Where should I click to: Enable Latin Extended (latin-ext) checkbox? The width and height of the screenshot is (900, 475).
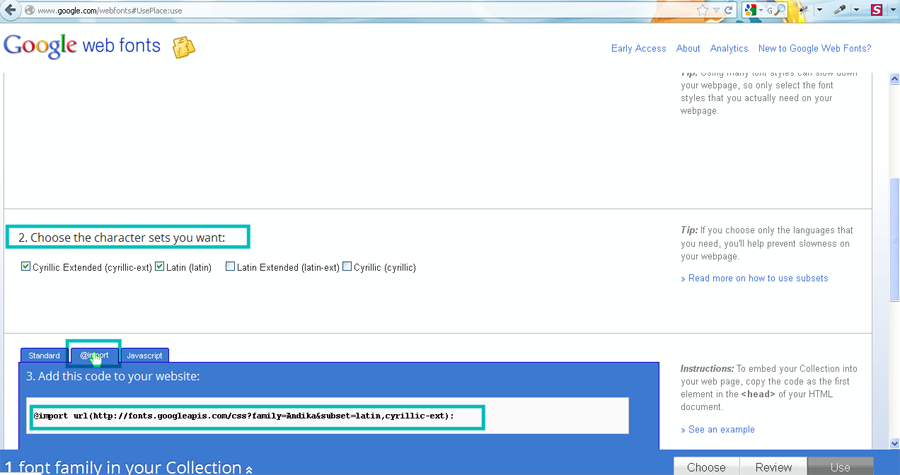point(231,267)
